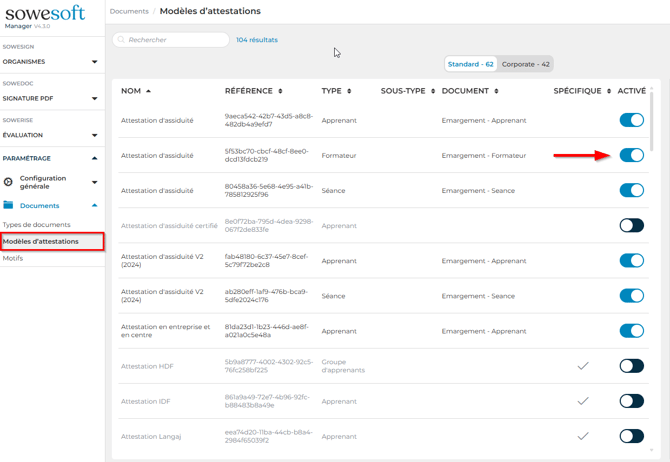670x462 pixels.
Task: Expand the ÉVALUATION menu arrow
Action: 94,135
